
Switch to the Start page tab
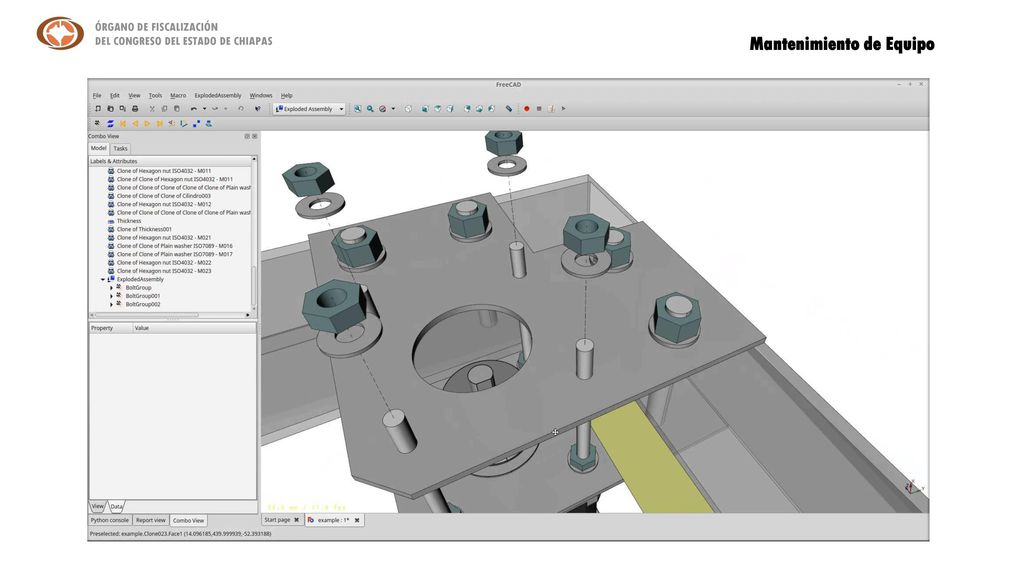tap(281, 520)
